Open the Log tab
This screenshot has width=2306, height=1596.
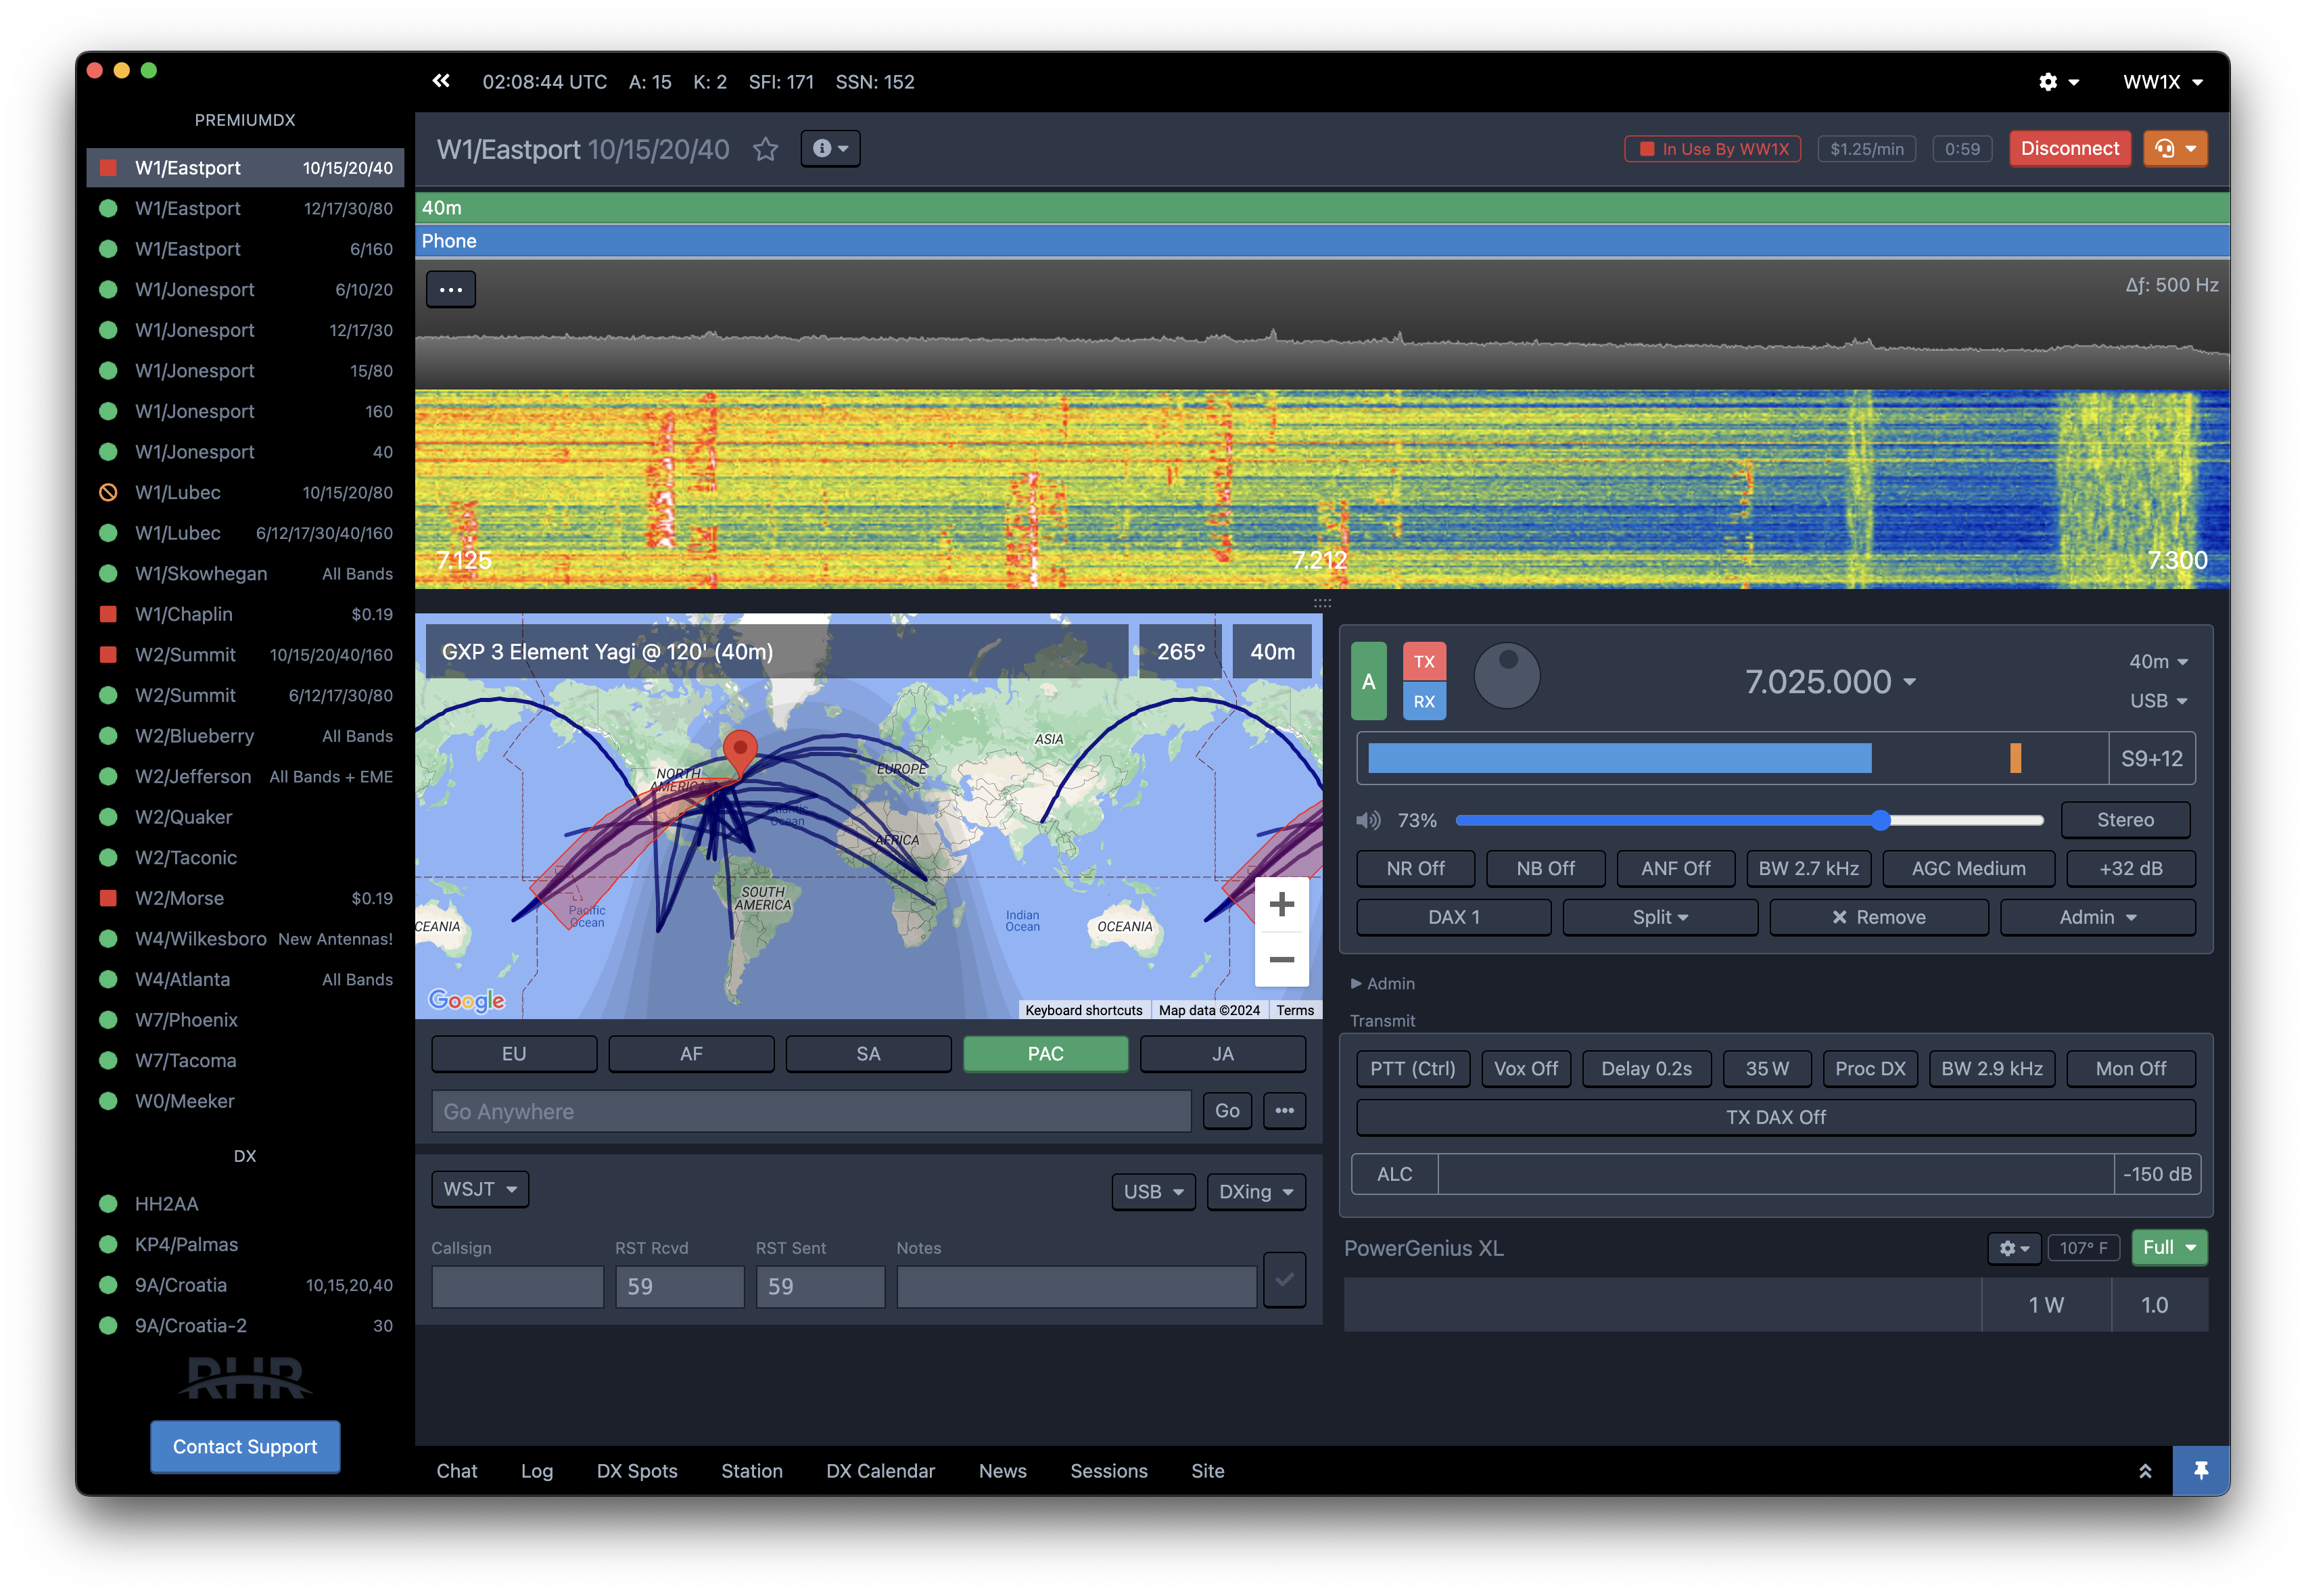click(536, 1470)
